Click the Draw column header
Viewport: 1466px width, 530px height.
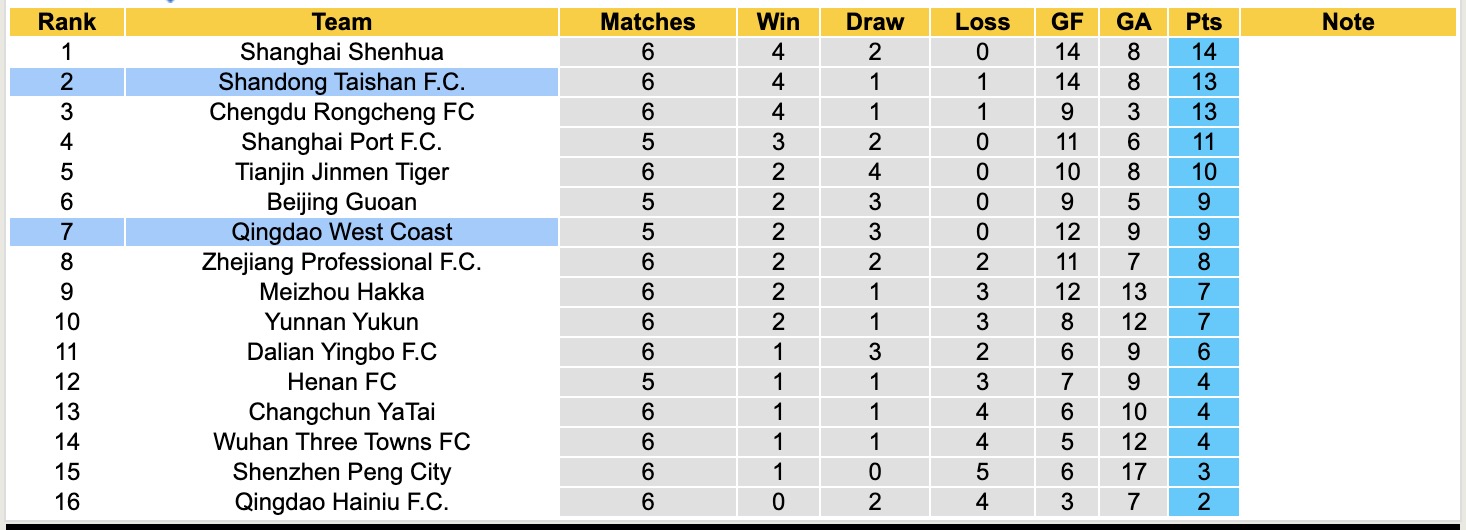click(x=874, y=22)
